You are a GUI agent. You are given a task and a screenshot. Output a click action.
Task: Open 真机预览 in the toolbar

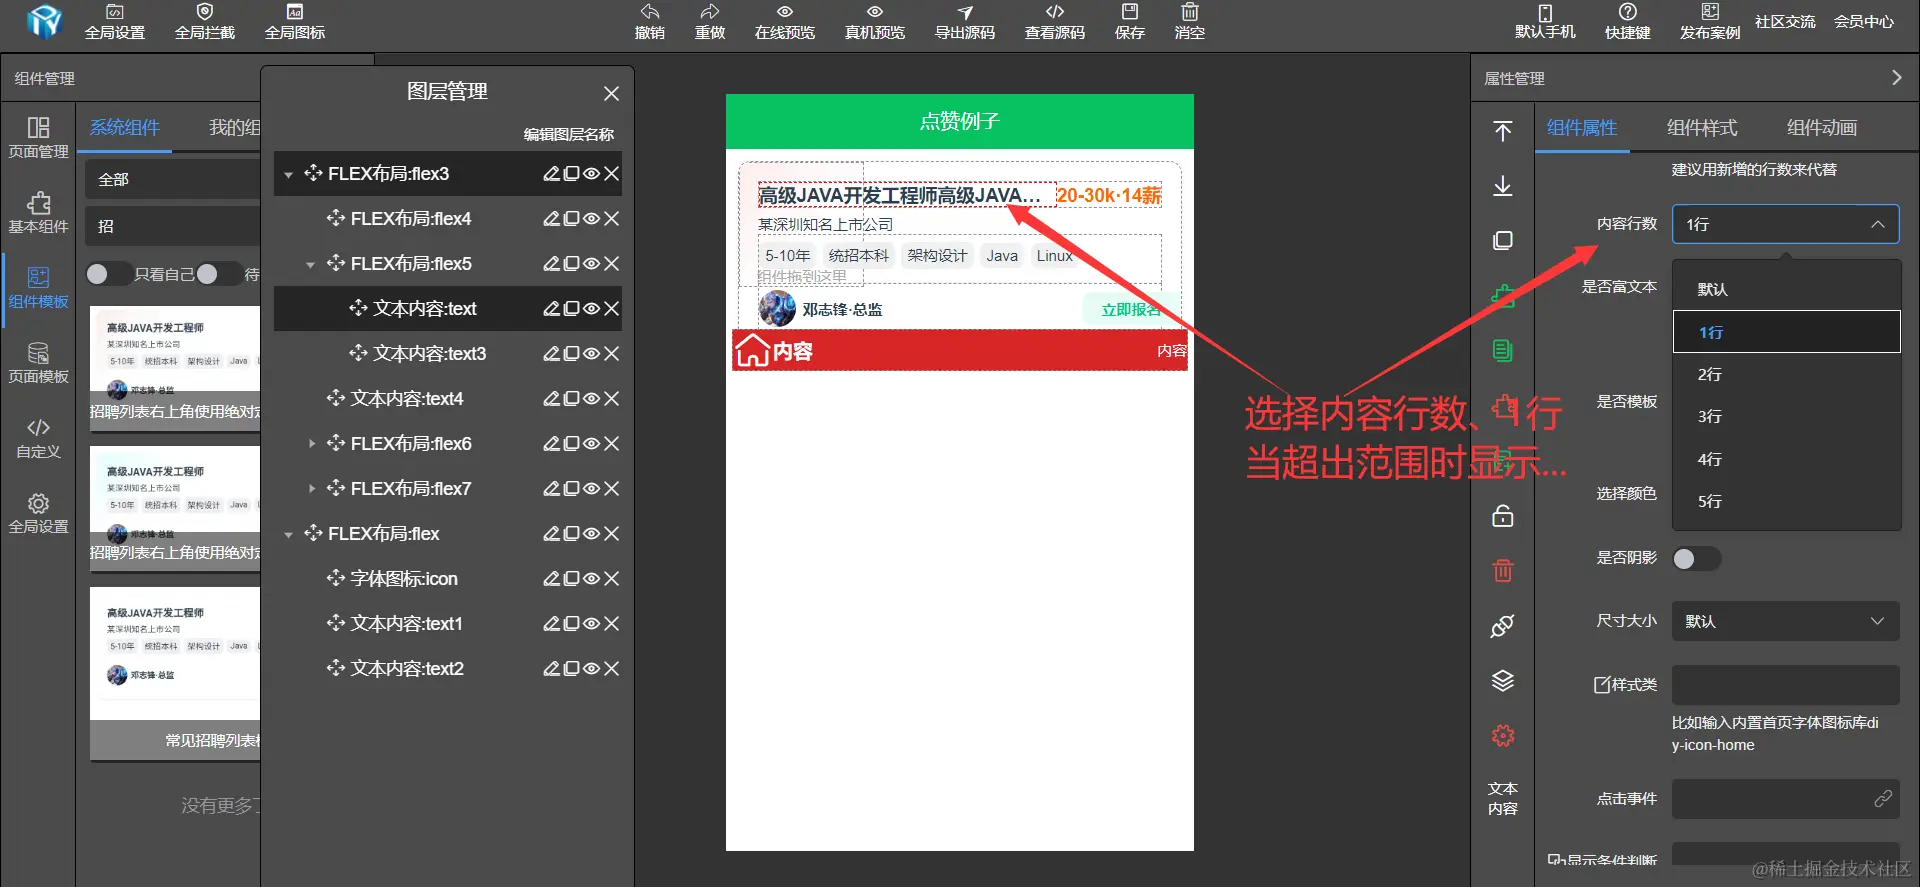pos(875,22)
